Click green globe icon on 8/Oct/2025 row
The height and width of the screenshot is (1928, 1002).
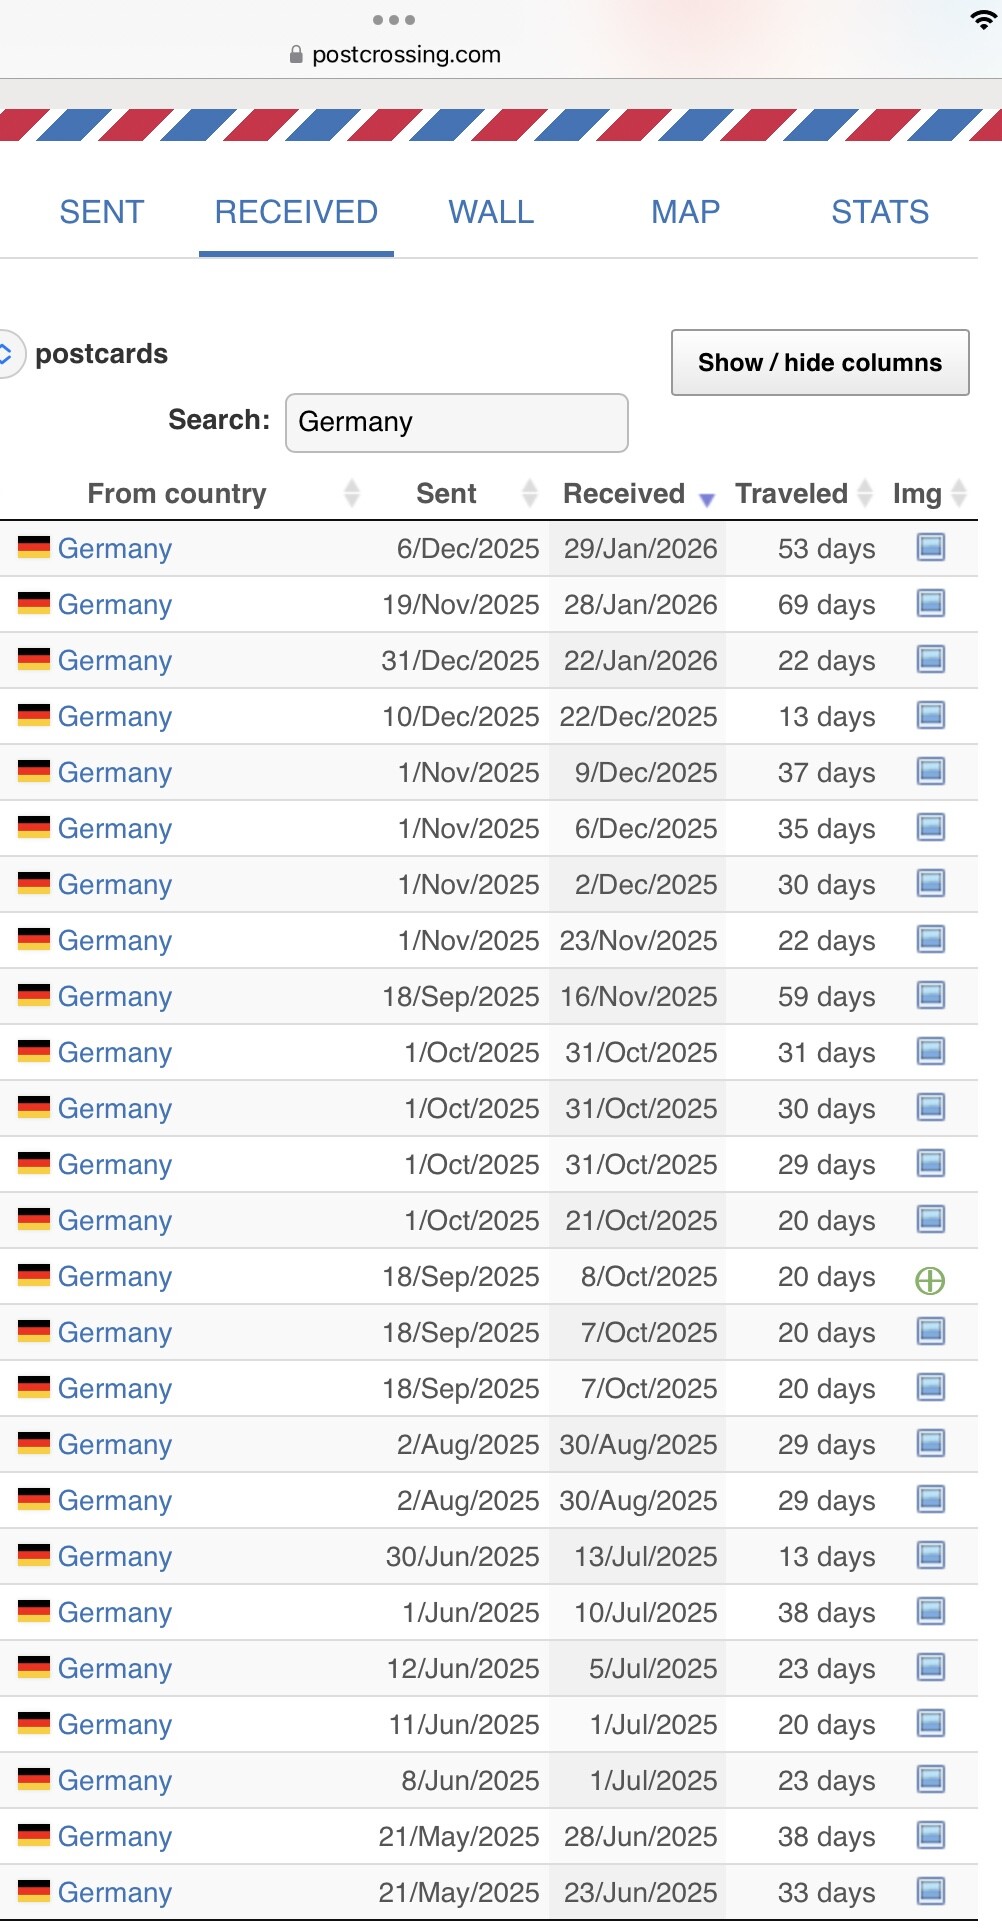point(930,1280)
